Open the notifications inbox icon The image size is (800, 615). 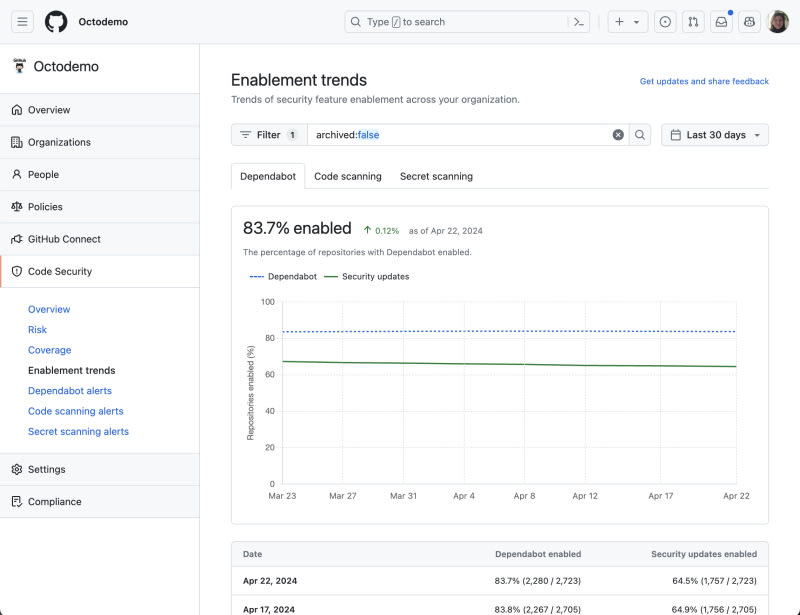click(721, 22)
